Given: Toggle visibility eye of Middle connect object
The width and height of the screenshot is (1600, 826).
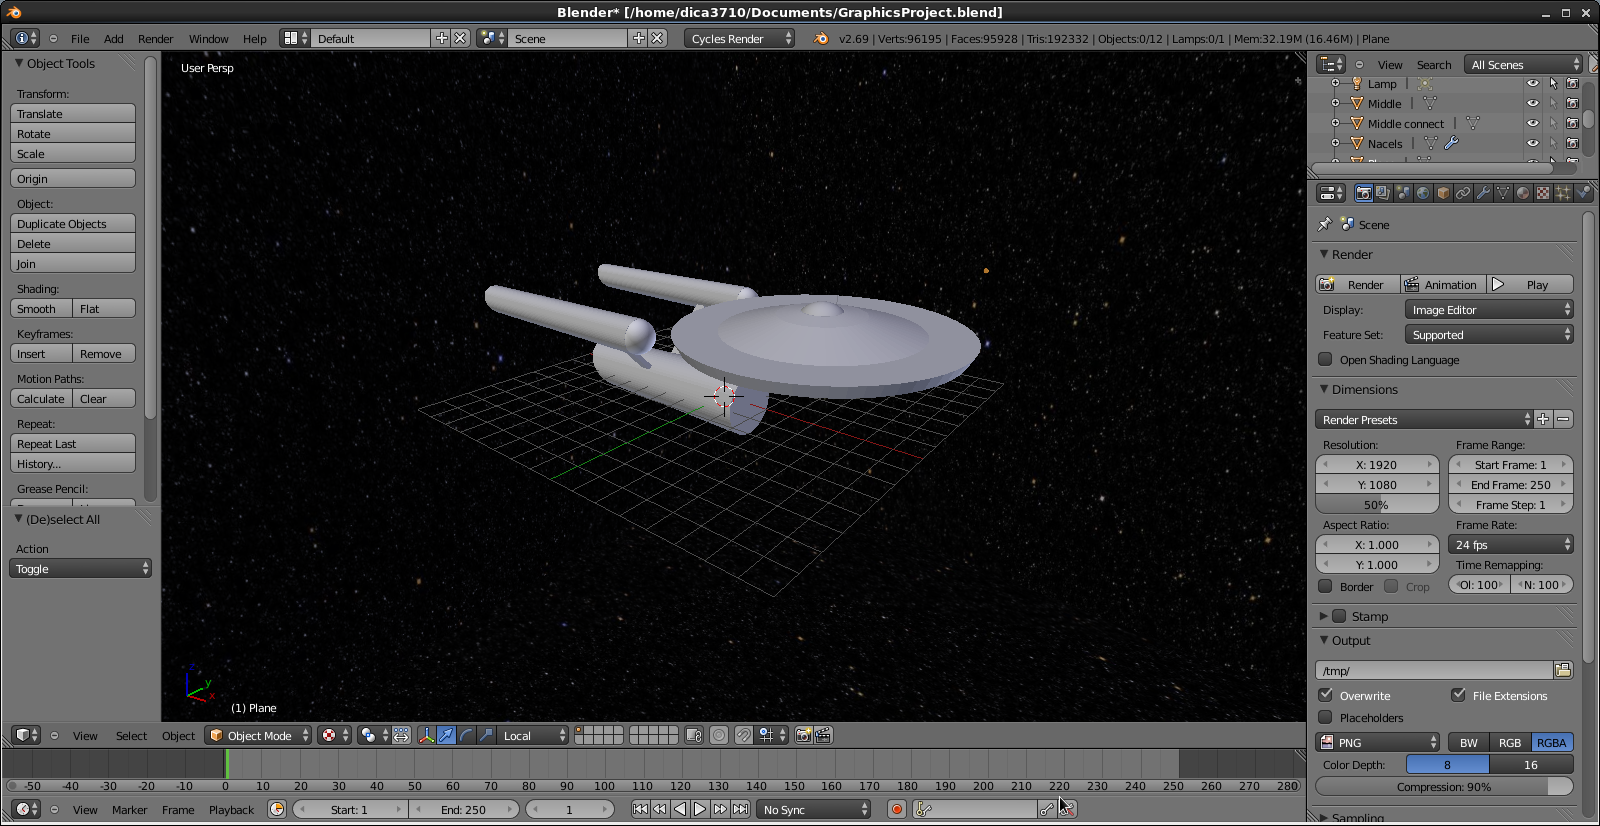Looking at the screenshot, I should point(1532,123).
